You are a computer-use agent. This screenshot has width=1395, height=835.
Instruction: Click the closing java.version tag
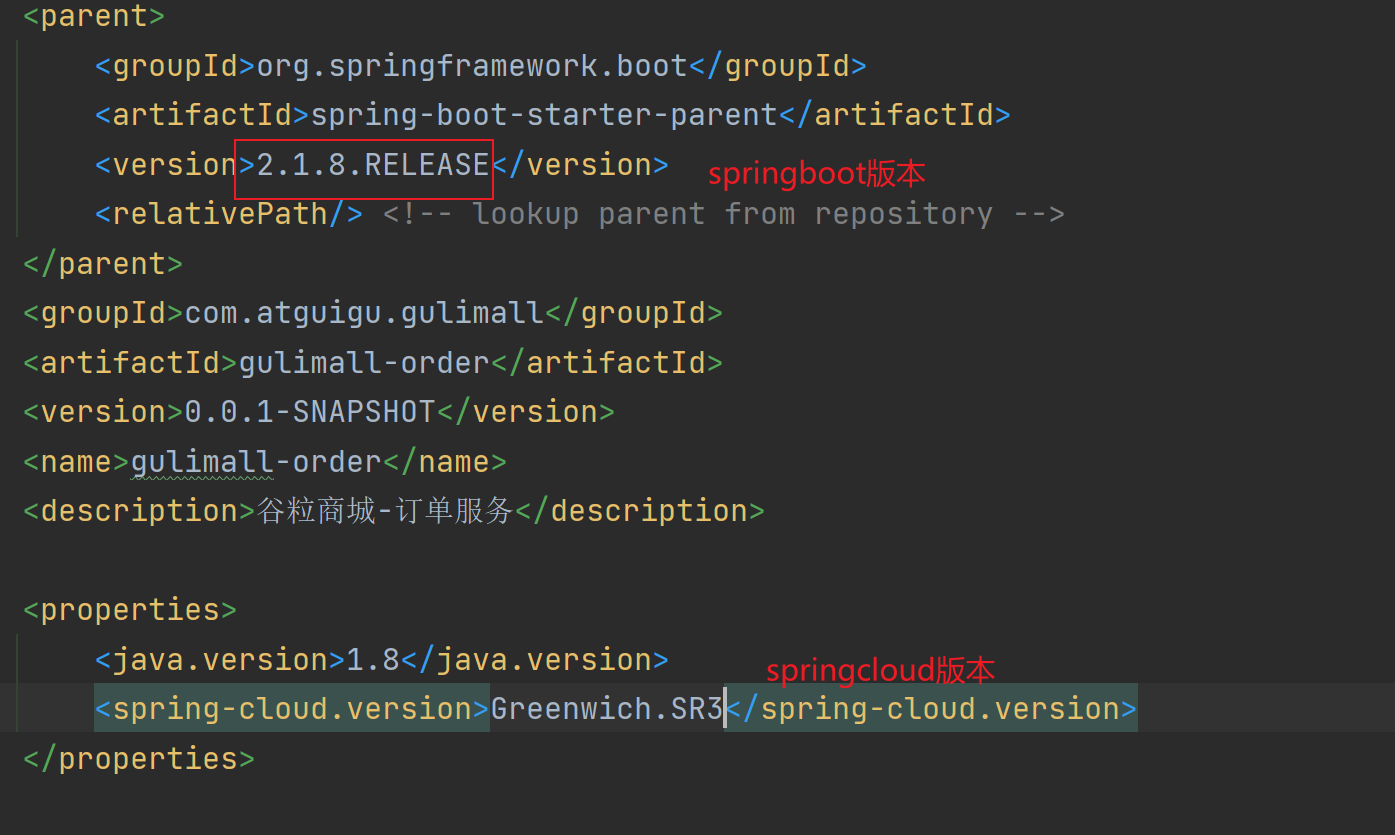[535, 660]
